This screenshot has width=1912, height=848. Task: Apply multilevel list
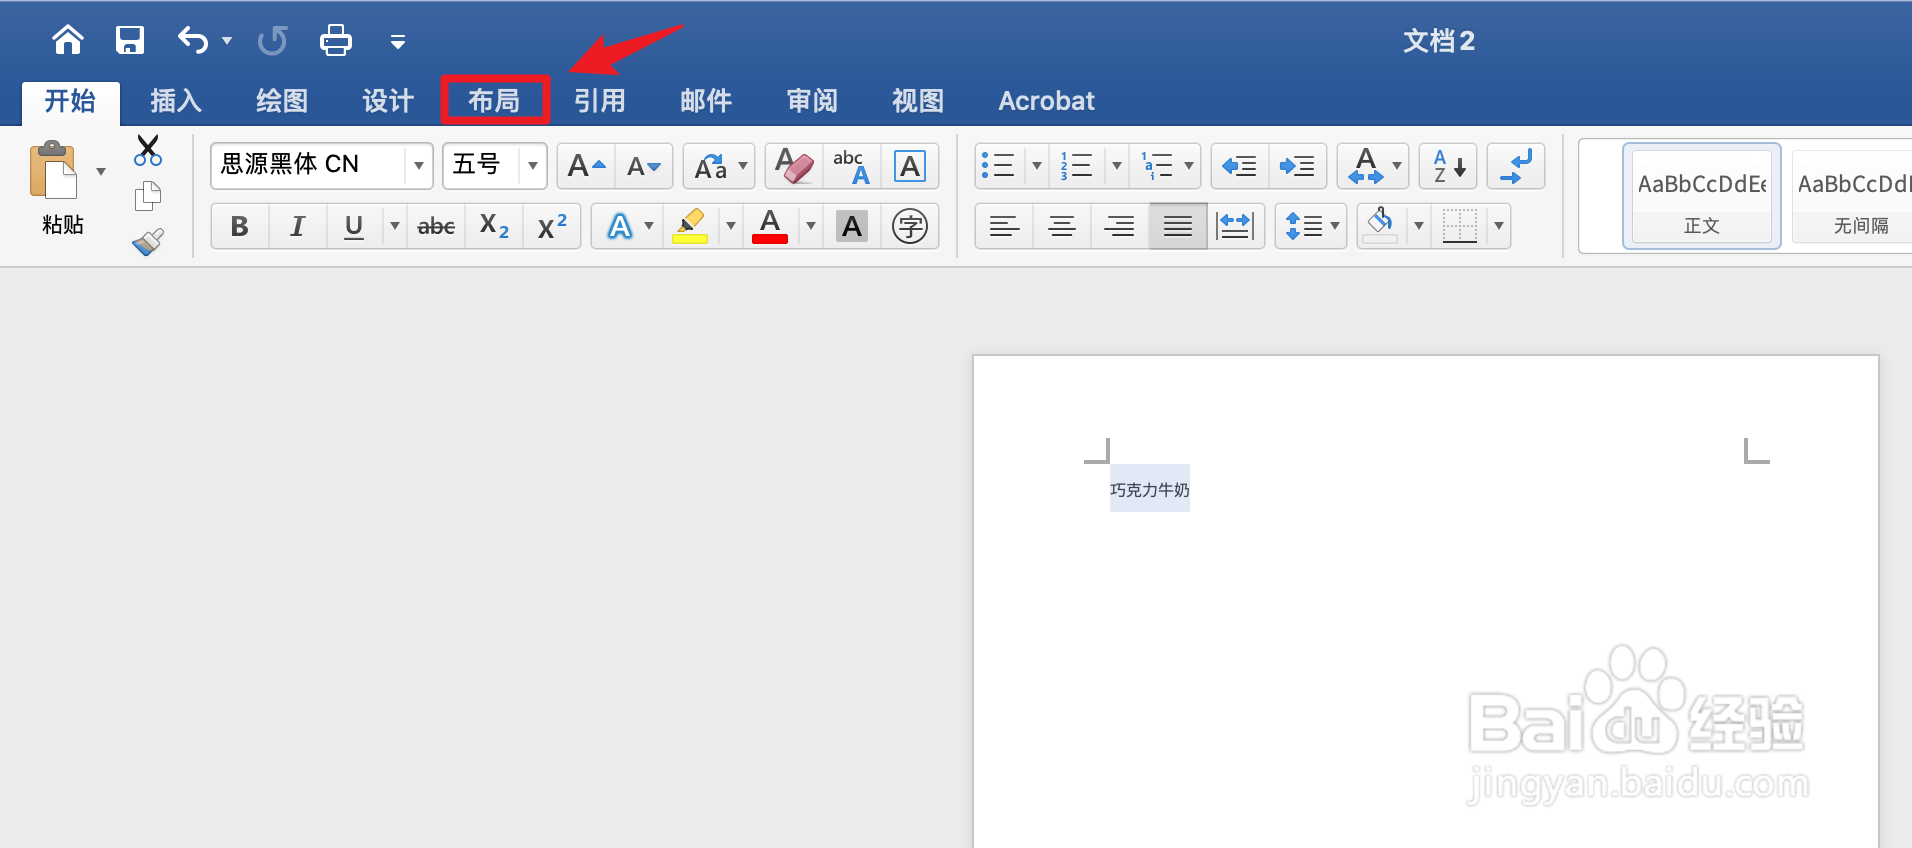pos(1158,166)
